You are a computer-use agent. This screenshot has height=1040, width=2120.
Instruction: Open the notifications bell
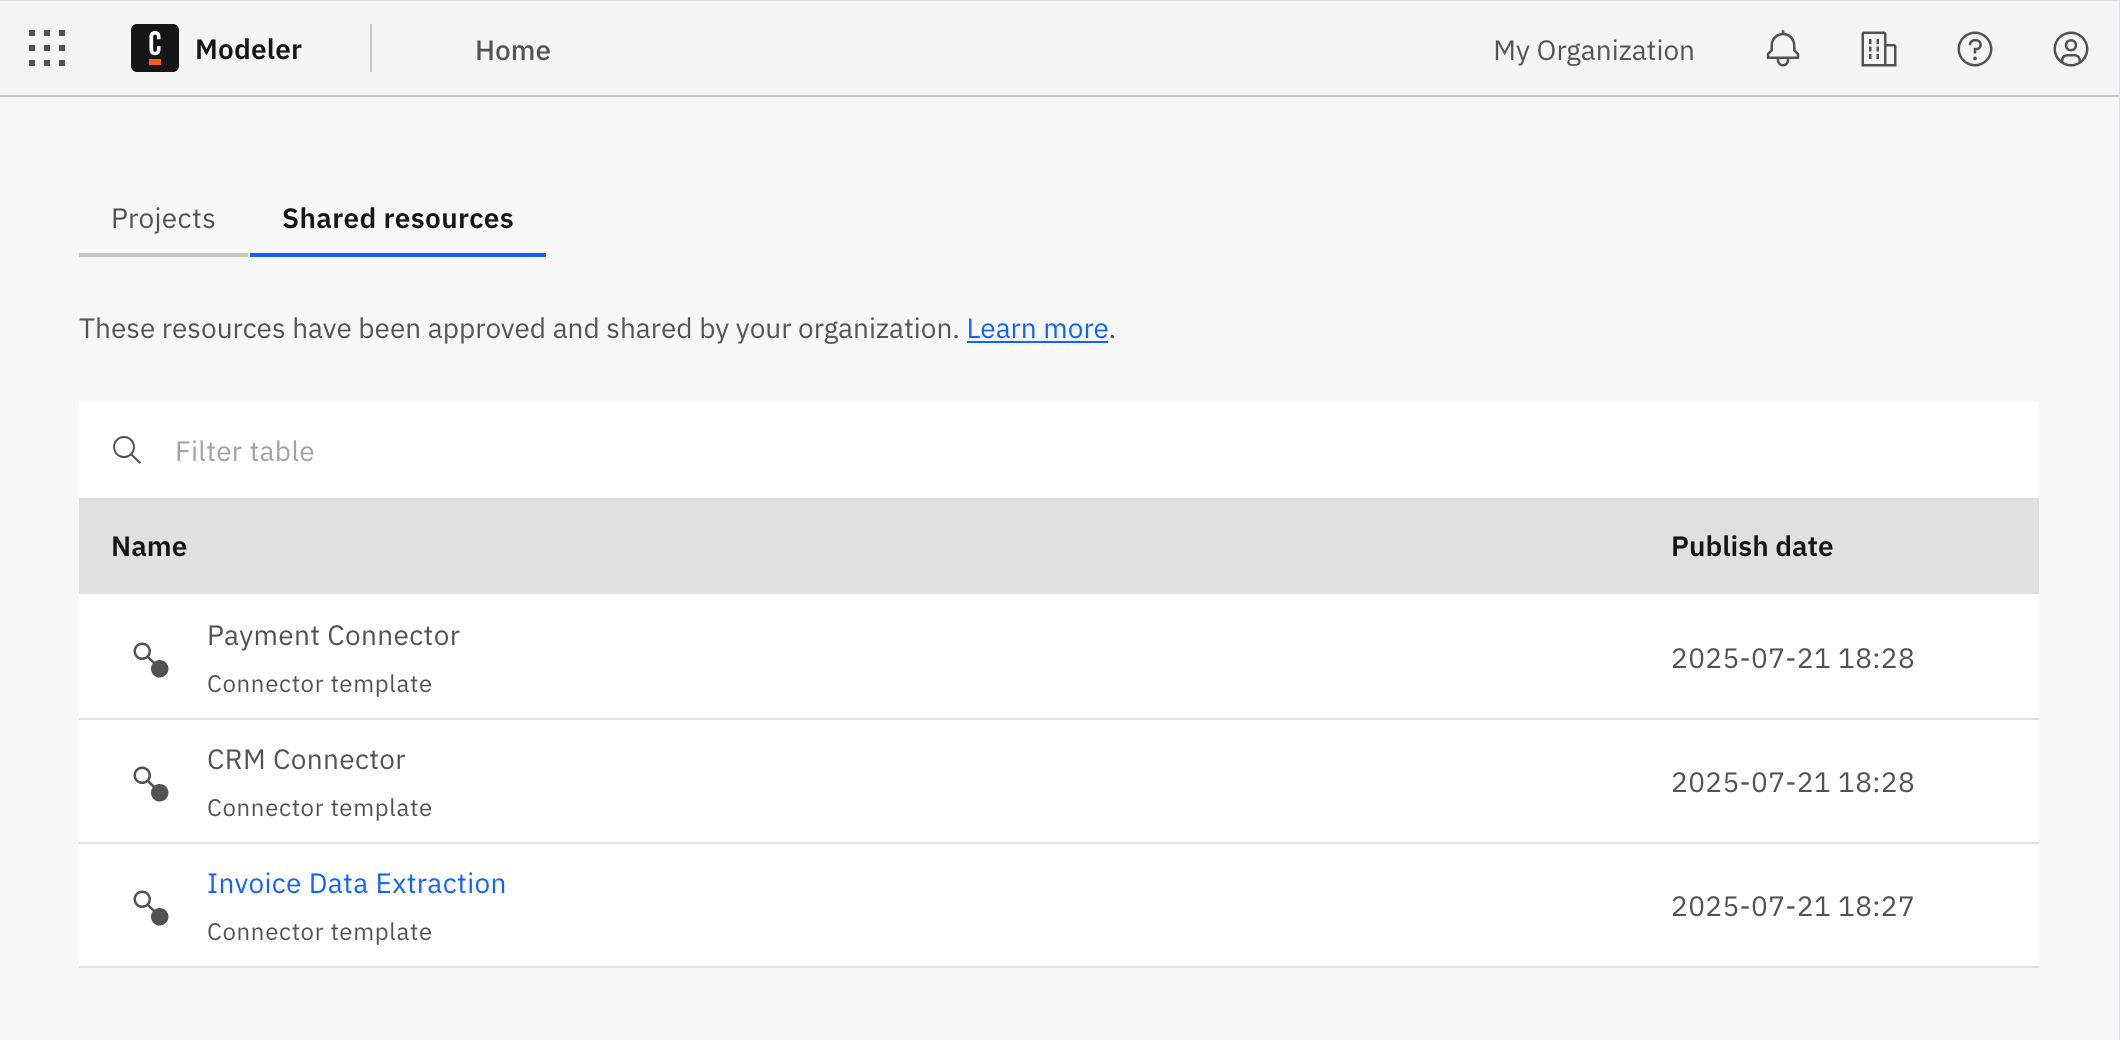1782,48
